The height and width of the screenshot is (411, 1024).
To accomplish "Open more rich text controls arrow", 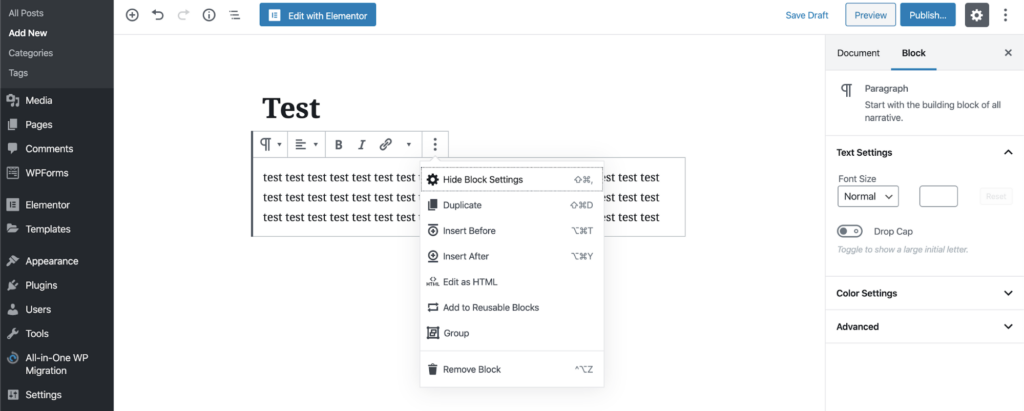I will tap(409, 144).
